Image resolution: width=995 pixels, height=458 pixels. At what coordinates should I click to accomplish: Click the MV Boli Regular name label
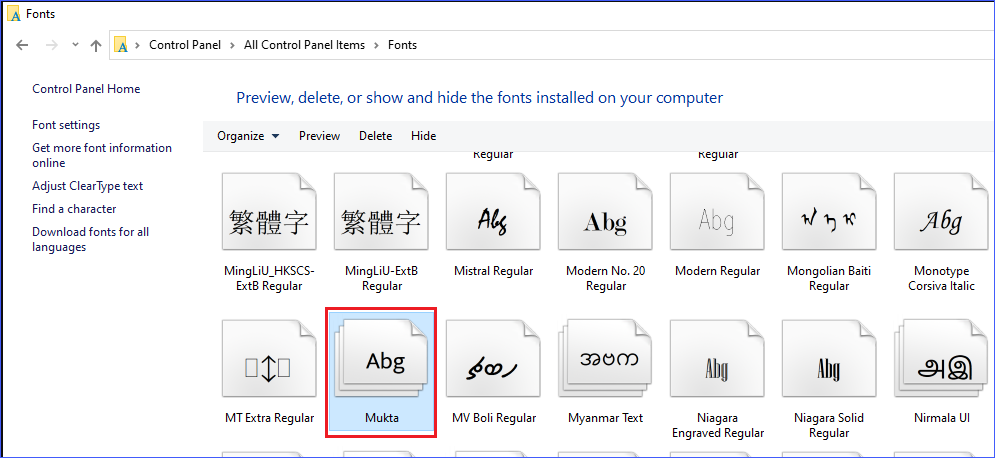click(x=494, y=418)
